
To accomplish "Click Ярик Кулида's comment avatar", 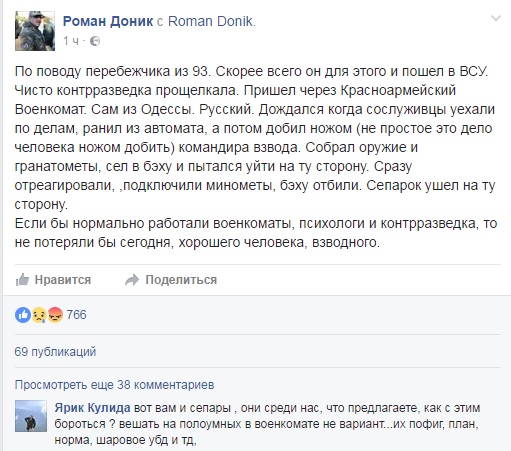I will tap(31, 416).
